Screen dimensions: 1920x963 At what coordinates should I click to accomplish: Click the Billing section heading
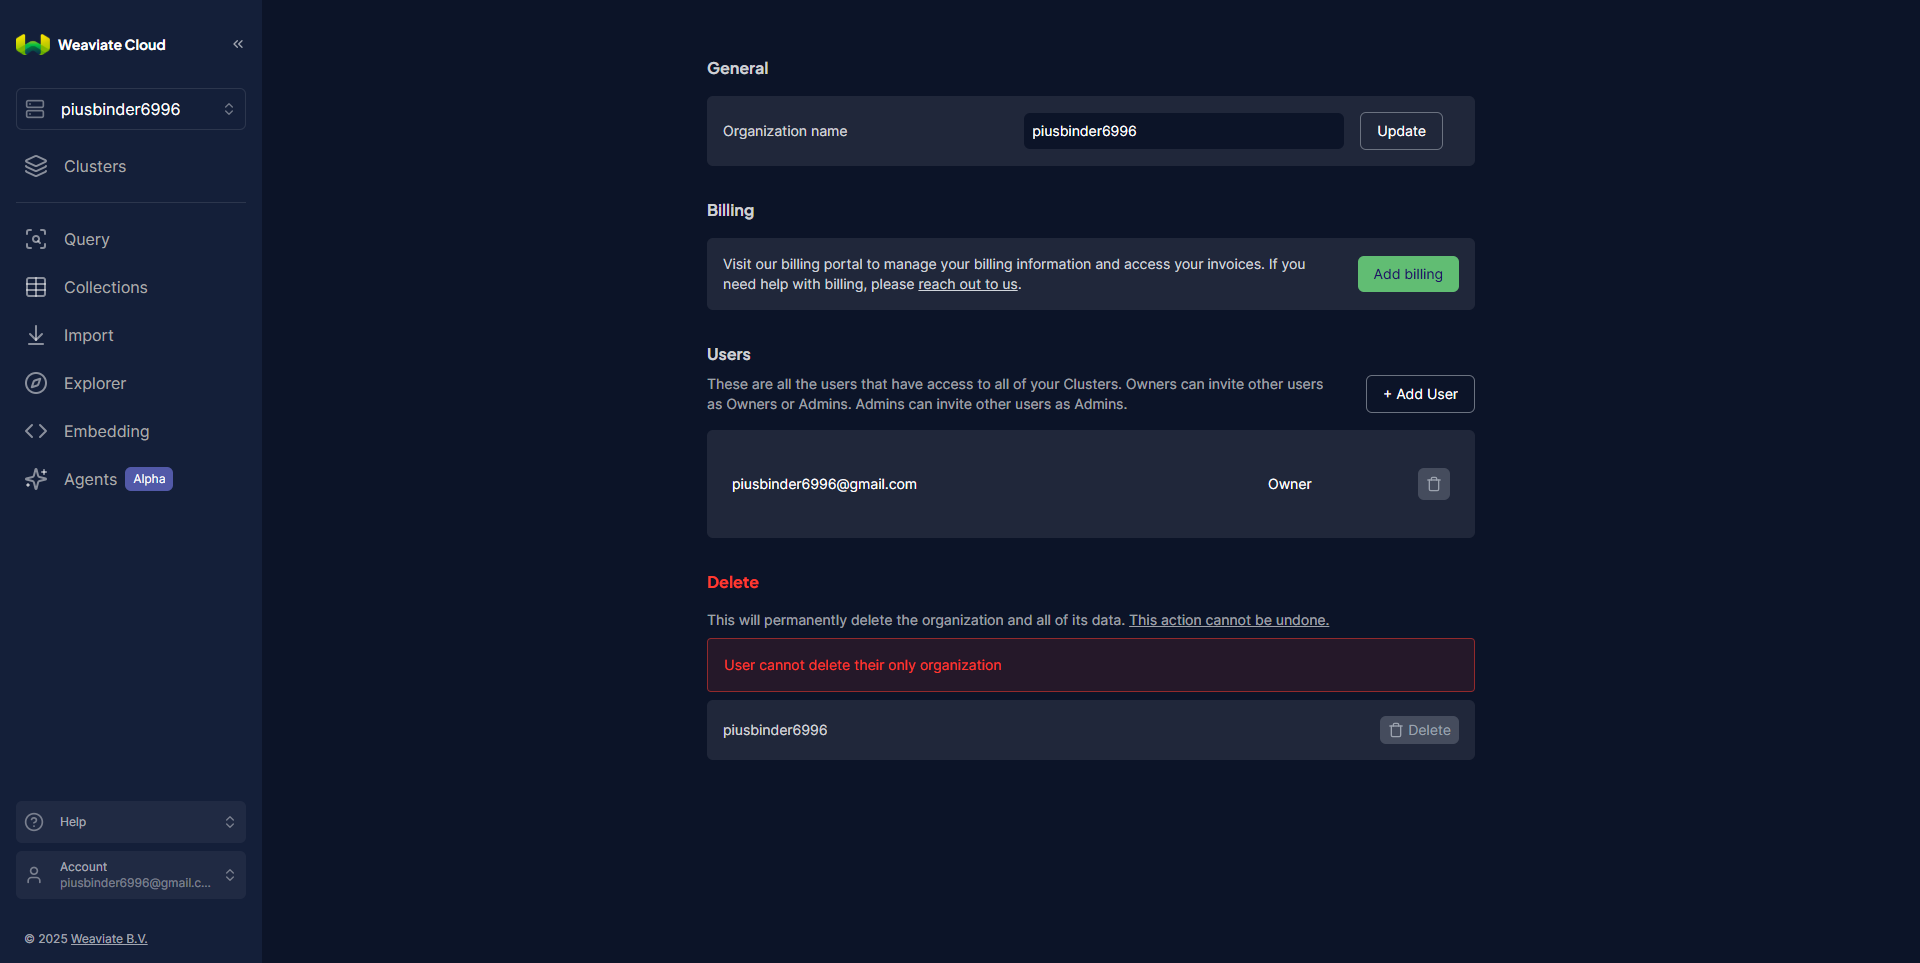(x=731, y=210)
